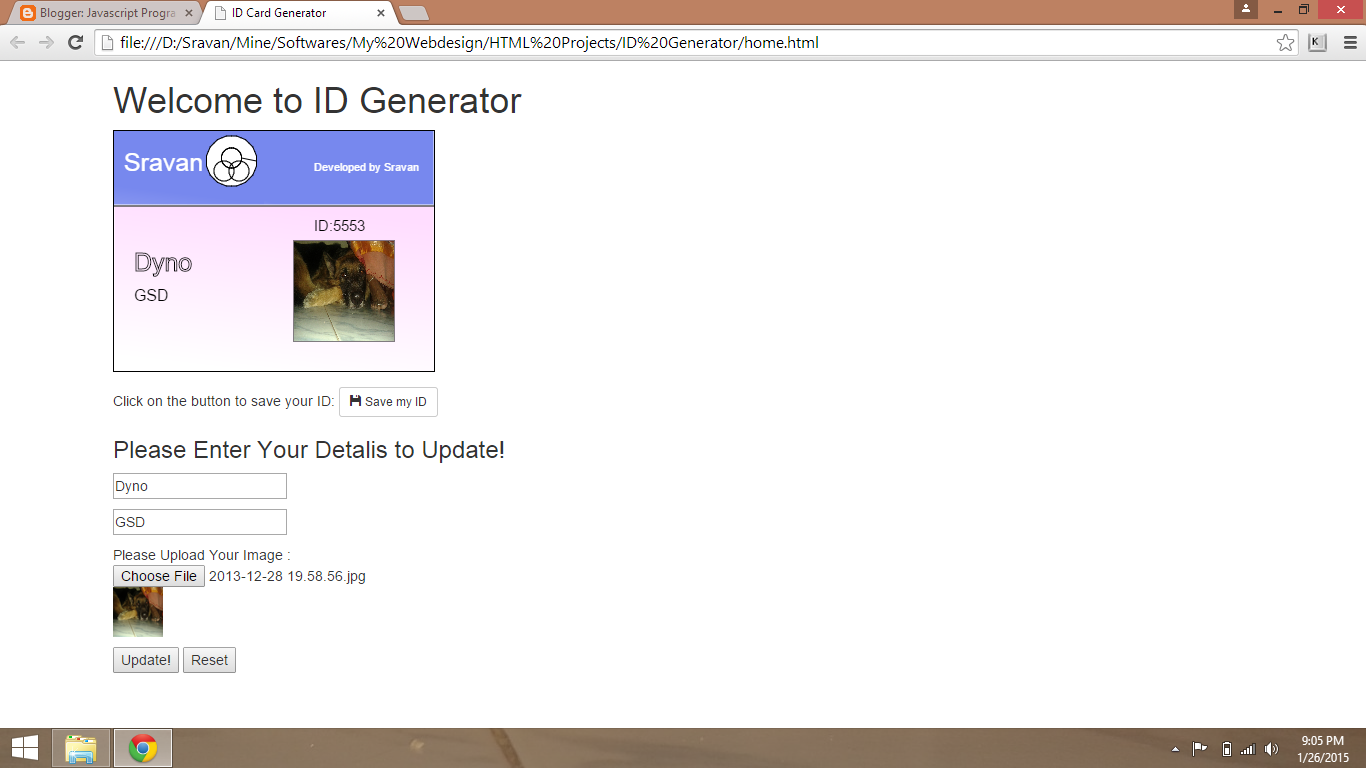Click the Chrome icon in the taskbar
Viewport: 1366px width, 768px height.
pyautogui.click(x=143, y=748)
